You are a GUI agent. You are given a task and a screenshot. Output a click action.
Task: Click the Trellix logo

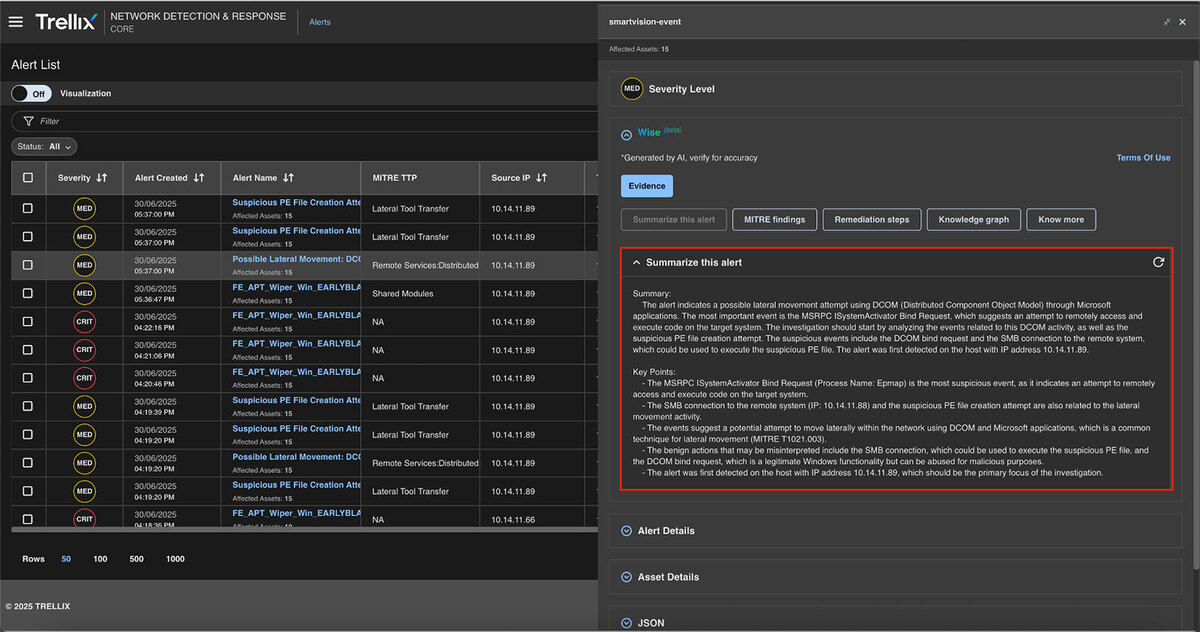coord(65,21)
